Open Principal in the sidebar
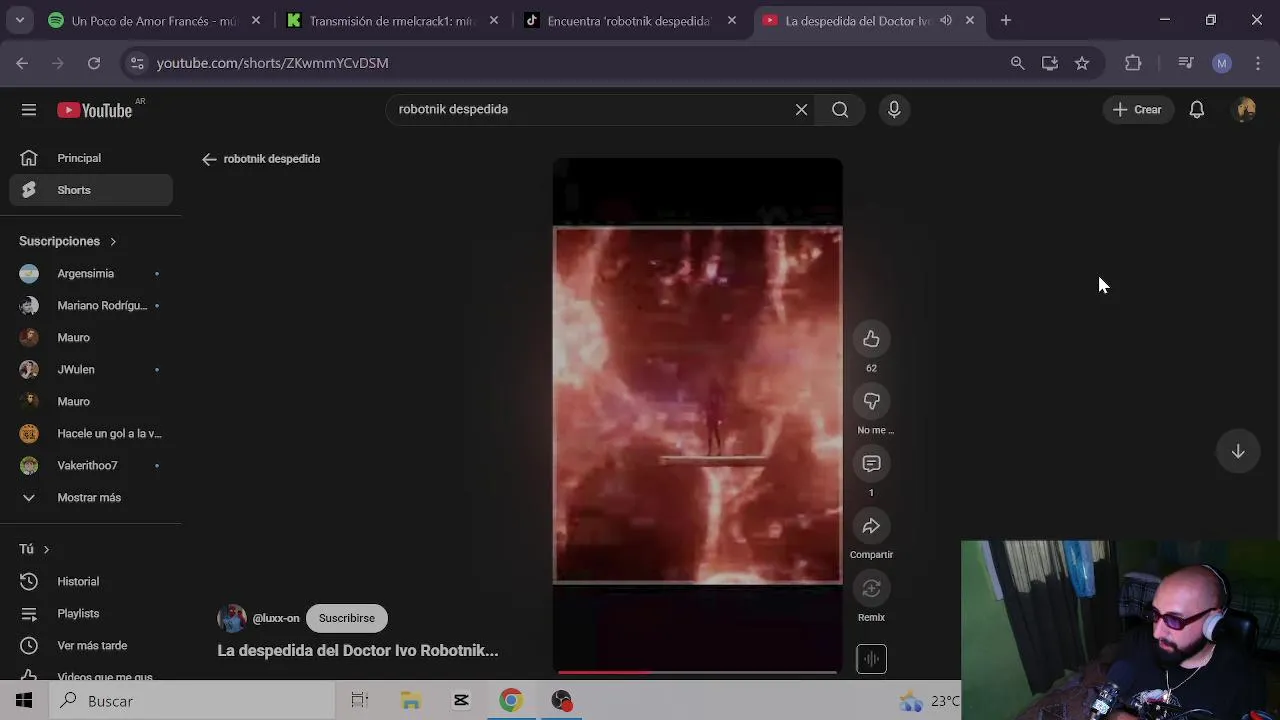 (91, 158)
